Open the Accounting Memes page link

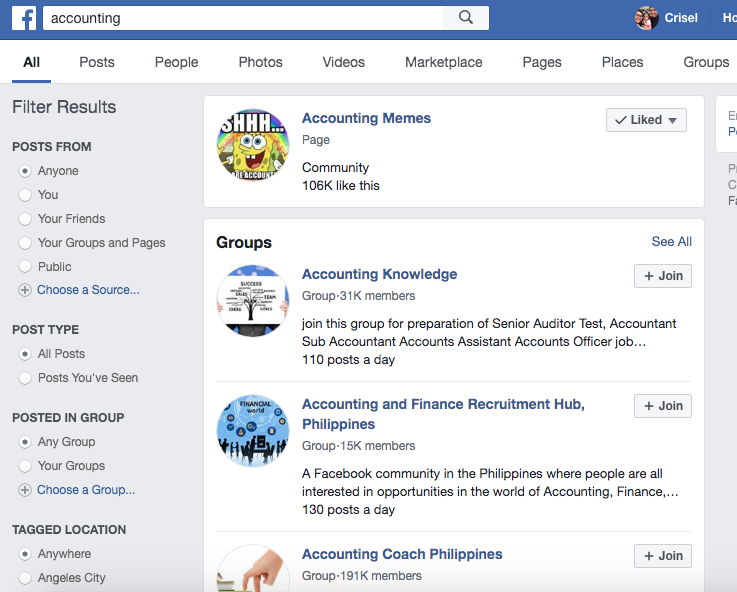coord(366,118)
